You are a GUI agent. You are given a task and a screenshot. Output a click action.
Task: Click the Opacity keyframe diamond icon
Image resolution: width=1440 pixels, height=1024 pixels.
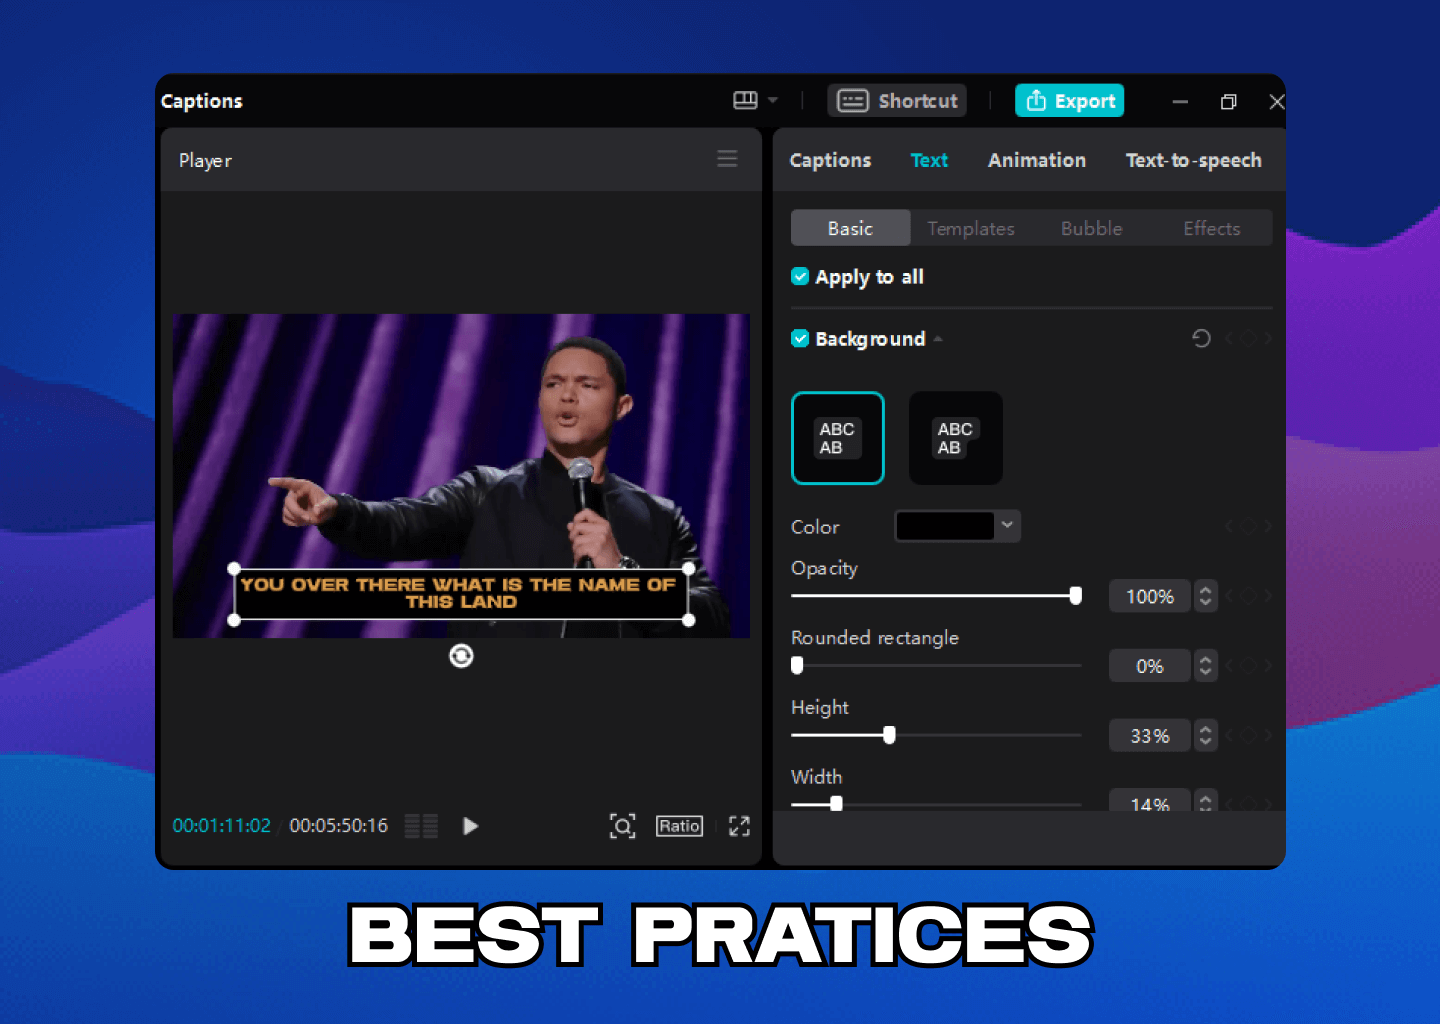1248,596
